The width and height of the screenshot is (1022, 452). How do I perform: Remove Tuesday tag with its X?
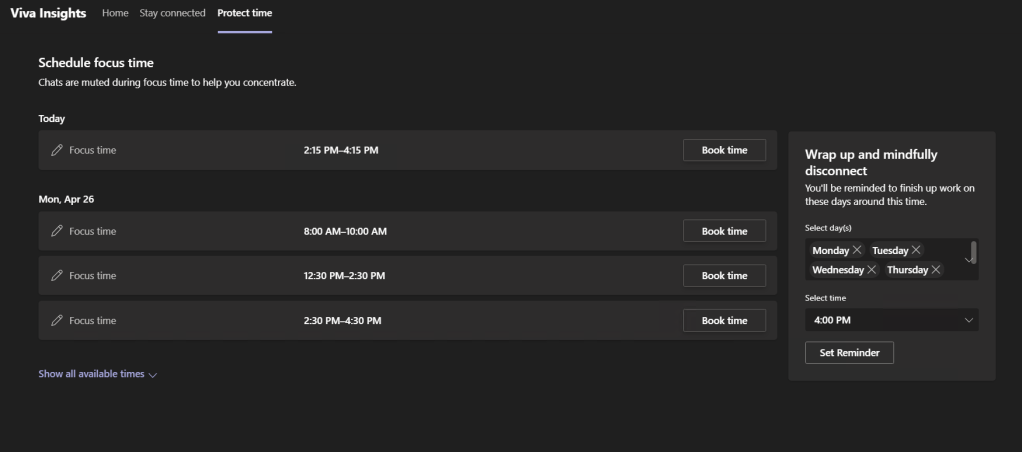[x=916, y=250]
